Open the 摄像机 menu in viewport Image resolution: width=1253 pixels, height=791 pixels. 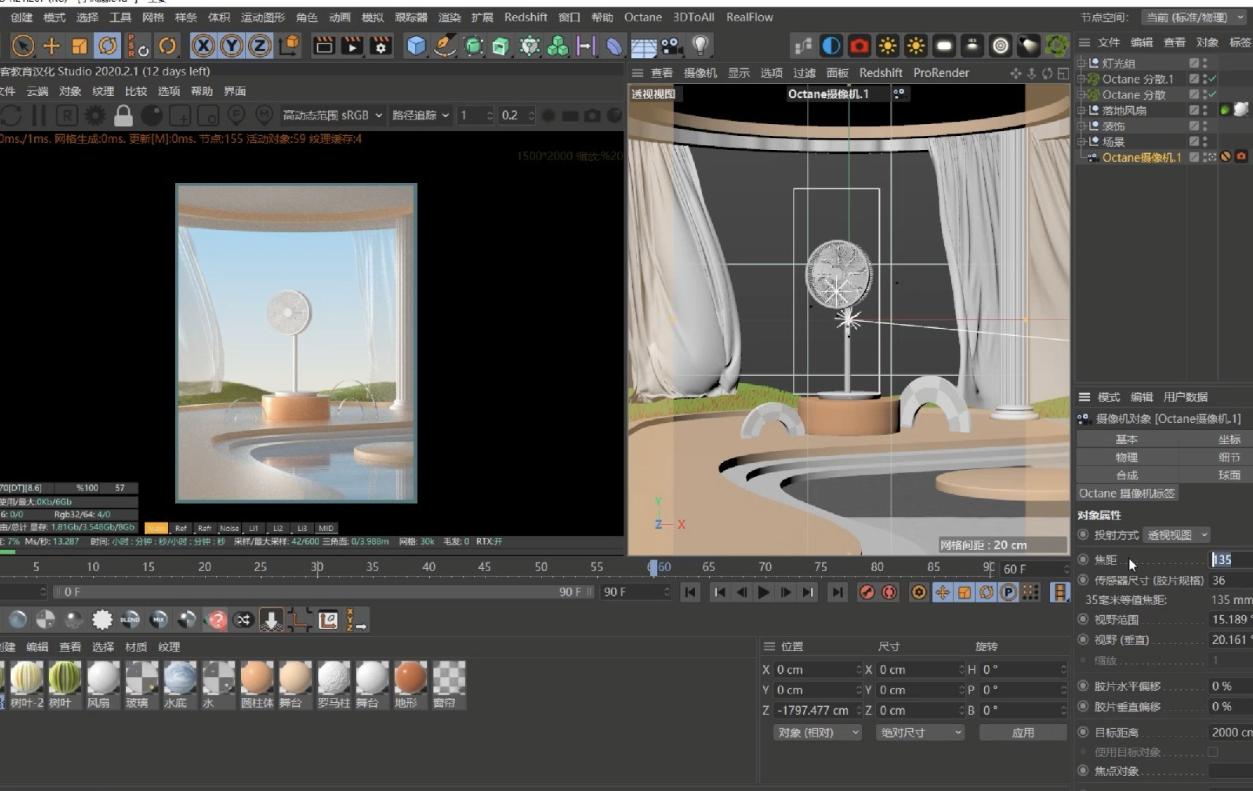[x=699, y=73]
